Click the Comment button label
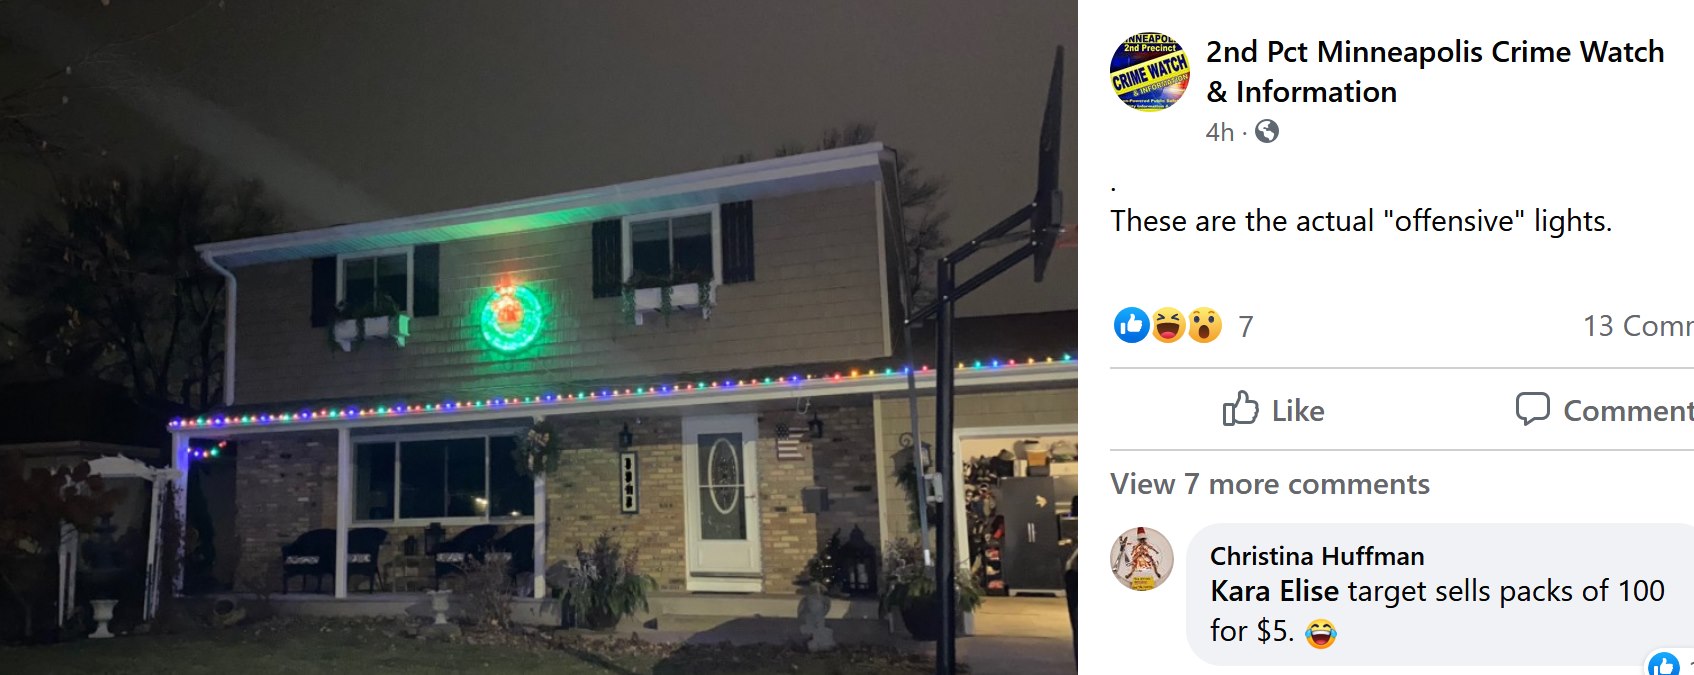 click(1628, 411)
